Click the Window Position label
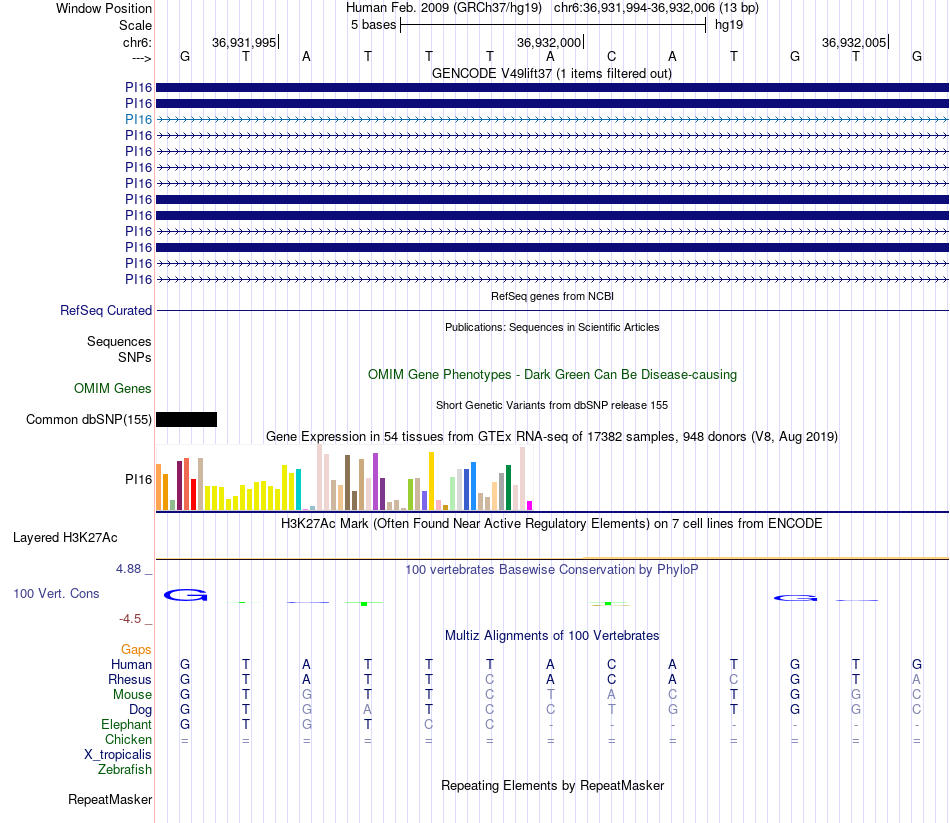 click(x=104, y=8)
